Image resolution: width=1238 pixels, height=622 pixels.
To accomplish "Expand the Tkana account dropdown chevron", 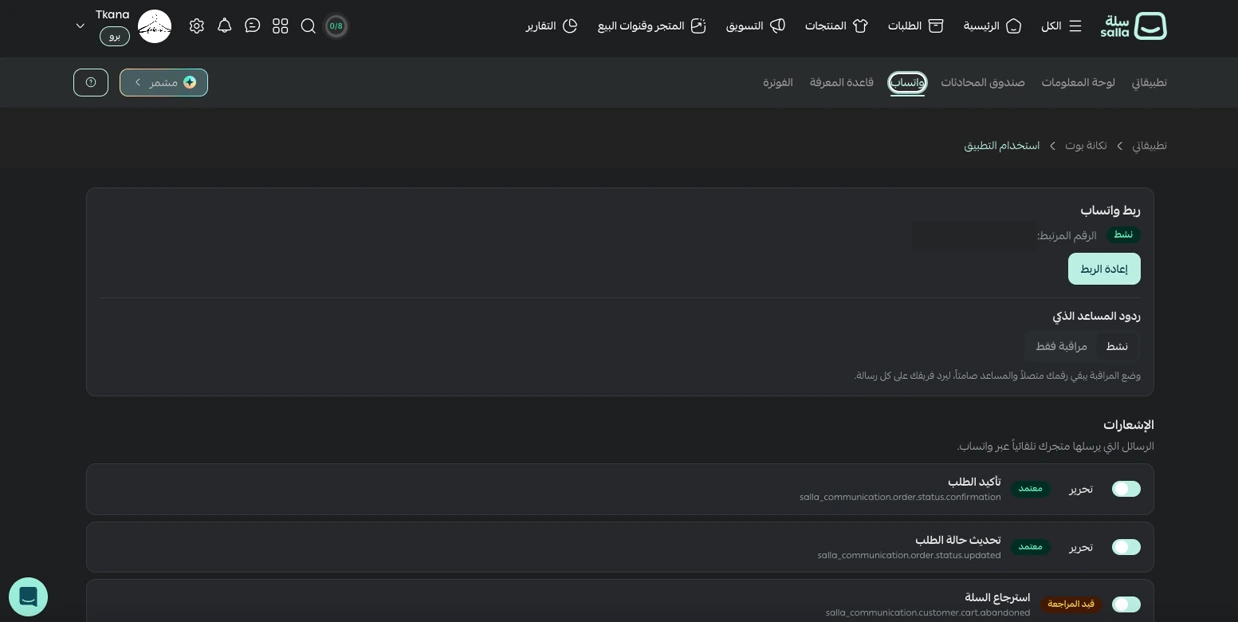I will coord(80,26).
